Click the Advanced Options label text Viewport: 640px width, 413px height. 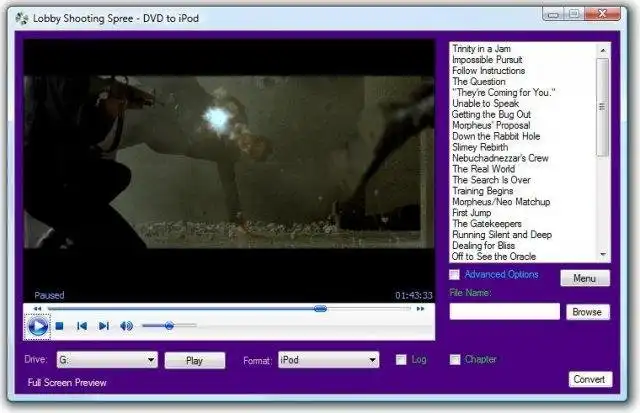502,275
